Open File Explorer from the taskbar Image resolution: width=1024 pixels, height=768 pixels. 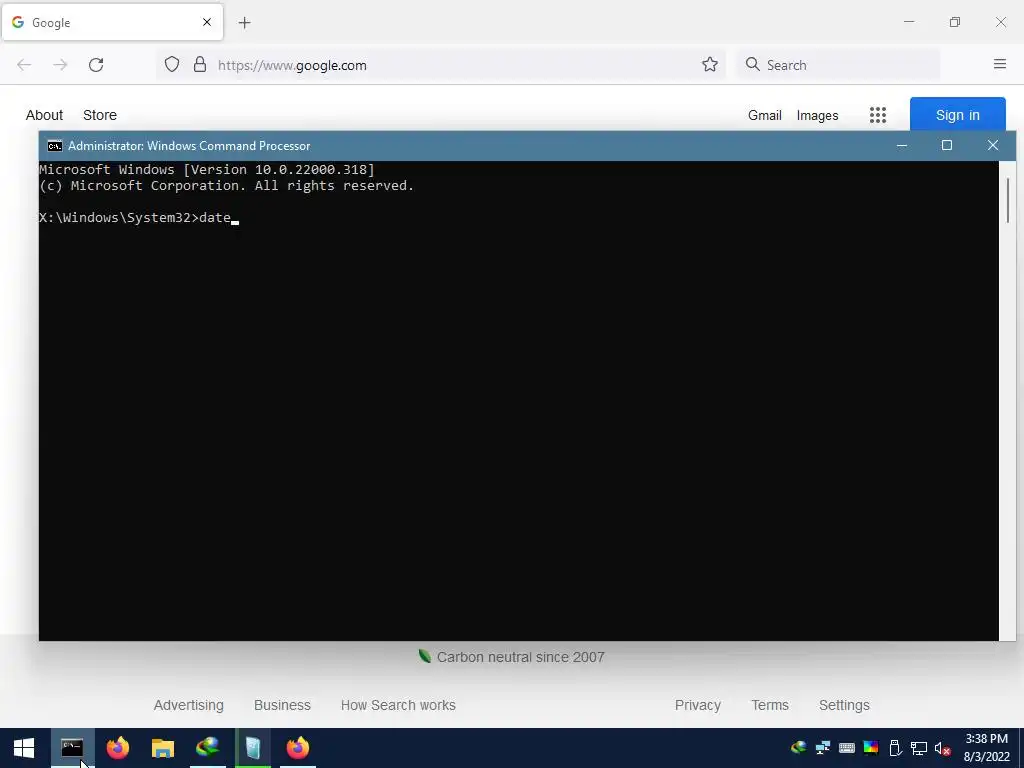pyautogui.click(x=163, y=748)
